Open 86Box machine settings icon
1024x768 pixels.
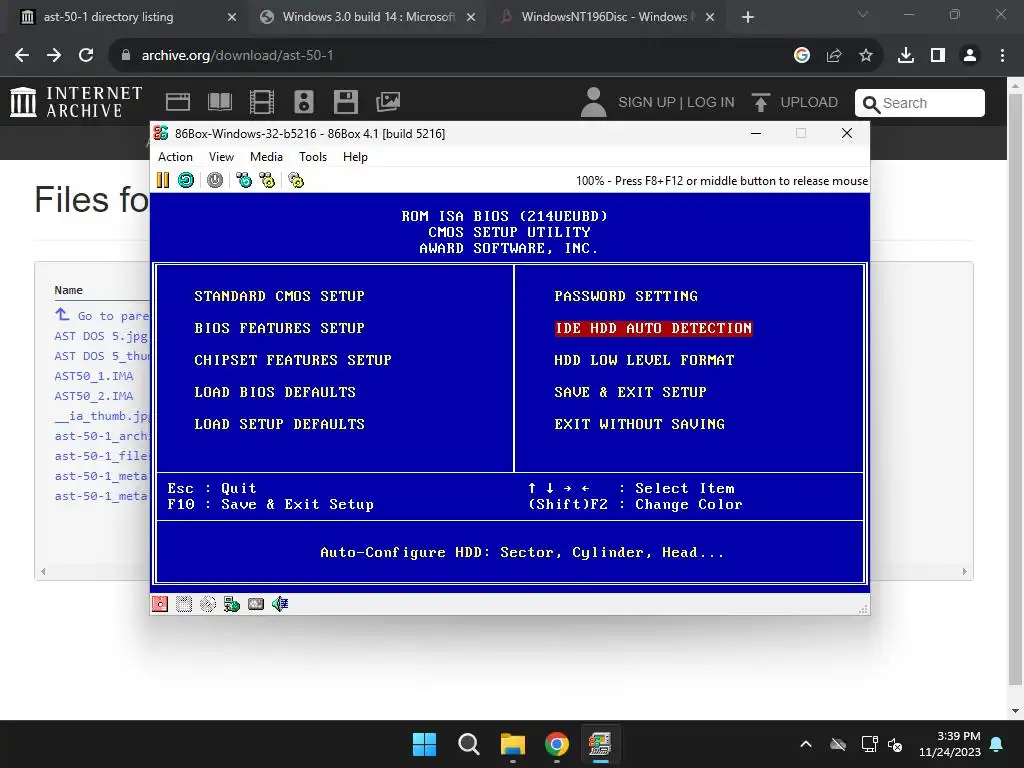[x=296, y=180]
